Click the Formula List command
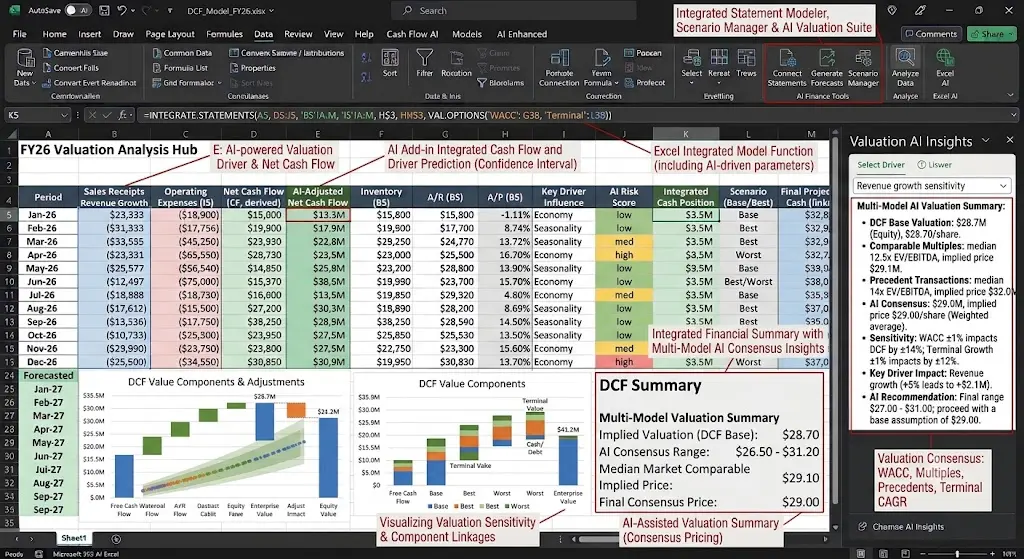The width and height of the screenshot is (1024, 559). click(x=180, y=68)
